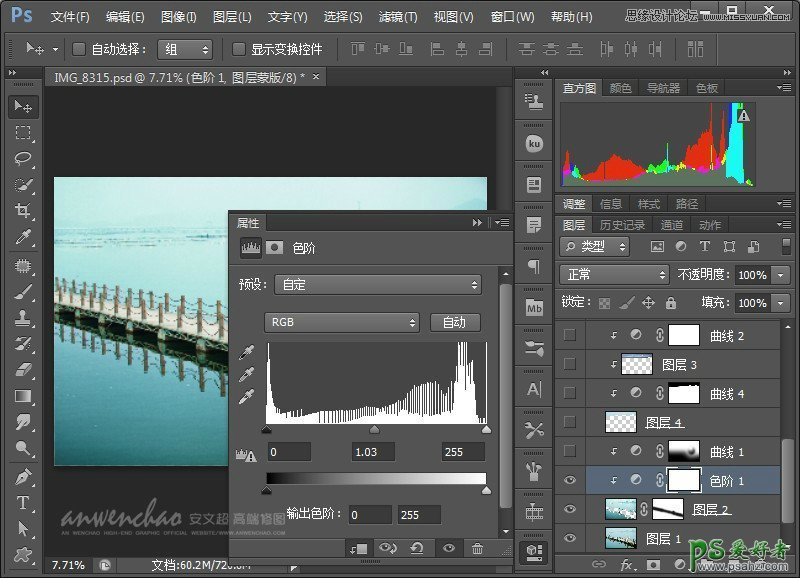
Task: Hide the 色阶 1 layer
Action: tap(570, 481)
